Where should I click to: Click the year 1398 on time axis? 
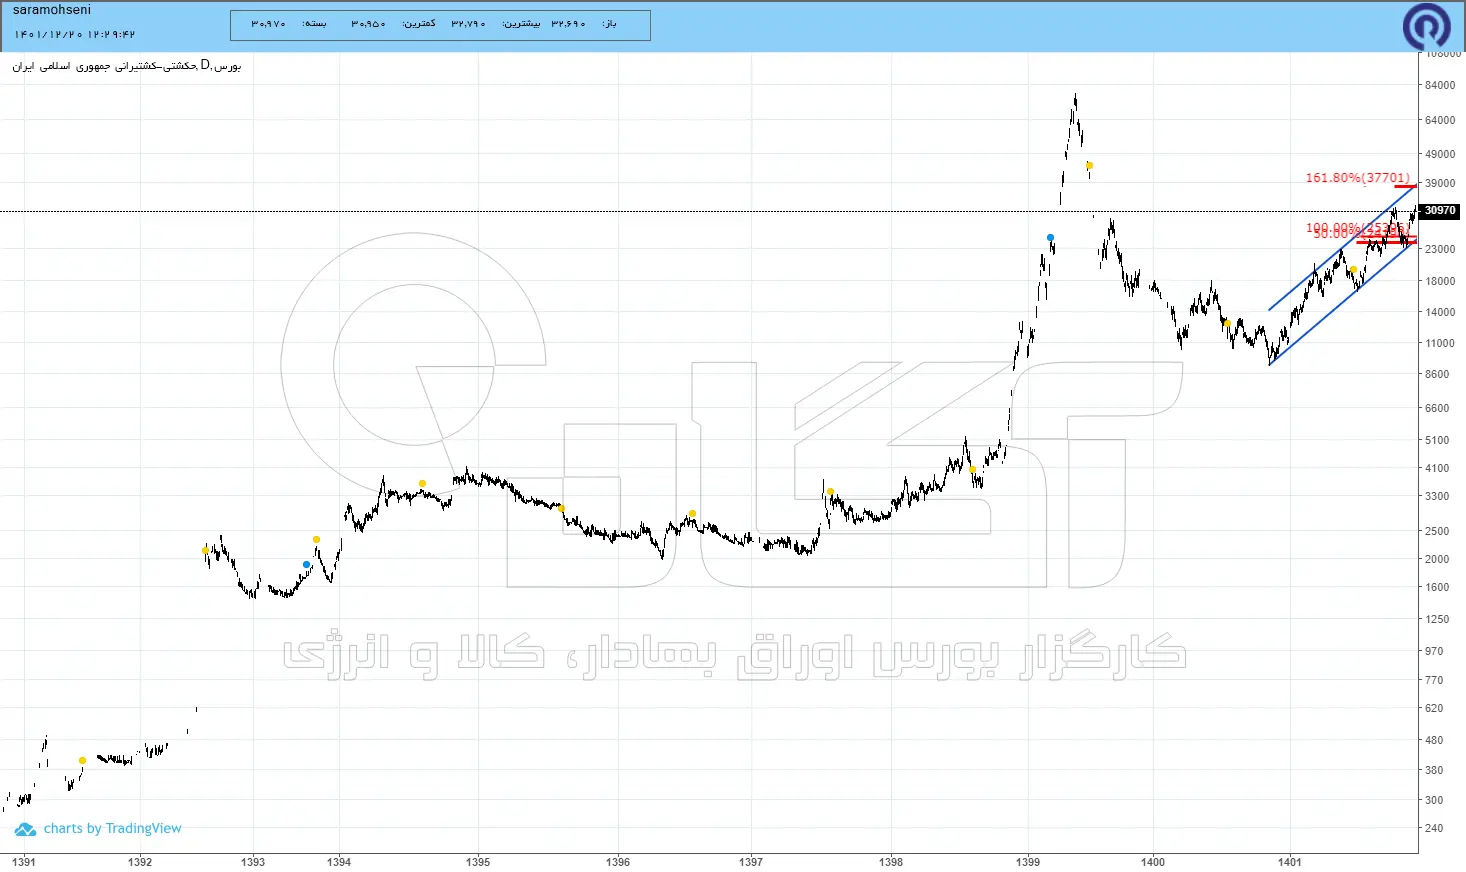click(x=891, y=862)
